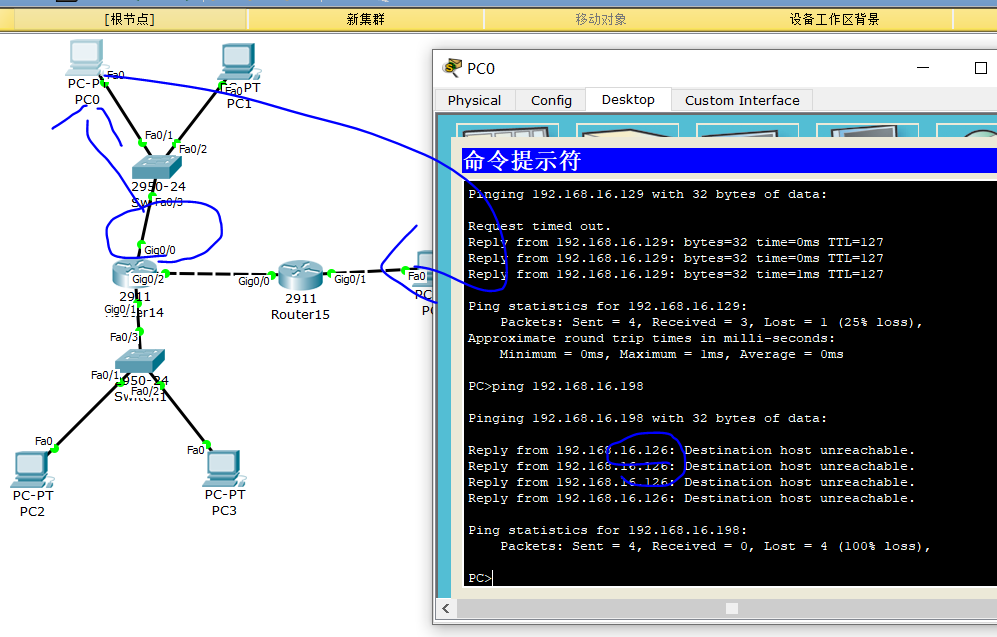997x637 pixels.
Task: Open 设备工作区背景 workspace background setting
Action: [x=834, y=20]
